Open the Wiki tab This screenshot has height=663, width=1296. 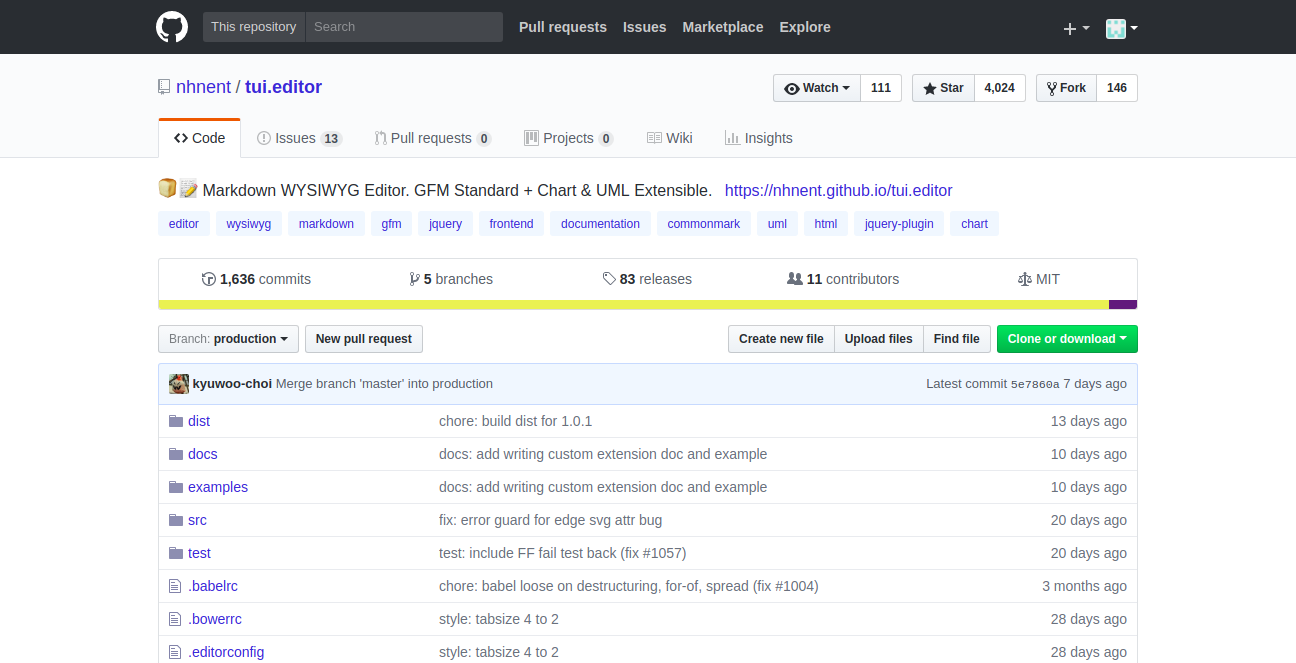point(670,138)
